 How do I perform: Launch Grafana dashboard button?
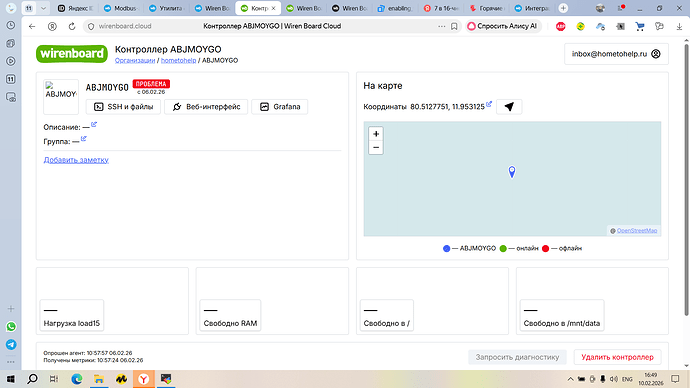pos(279,107)
